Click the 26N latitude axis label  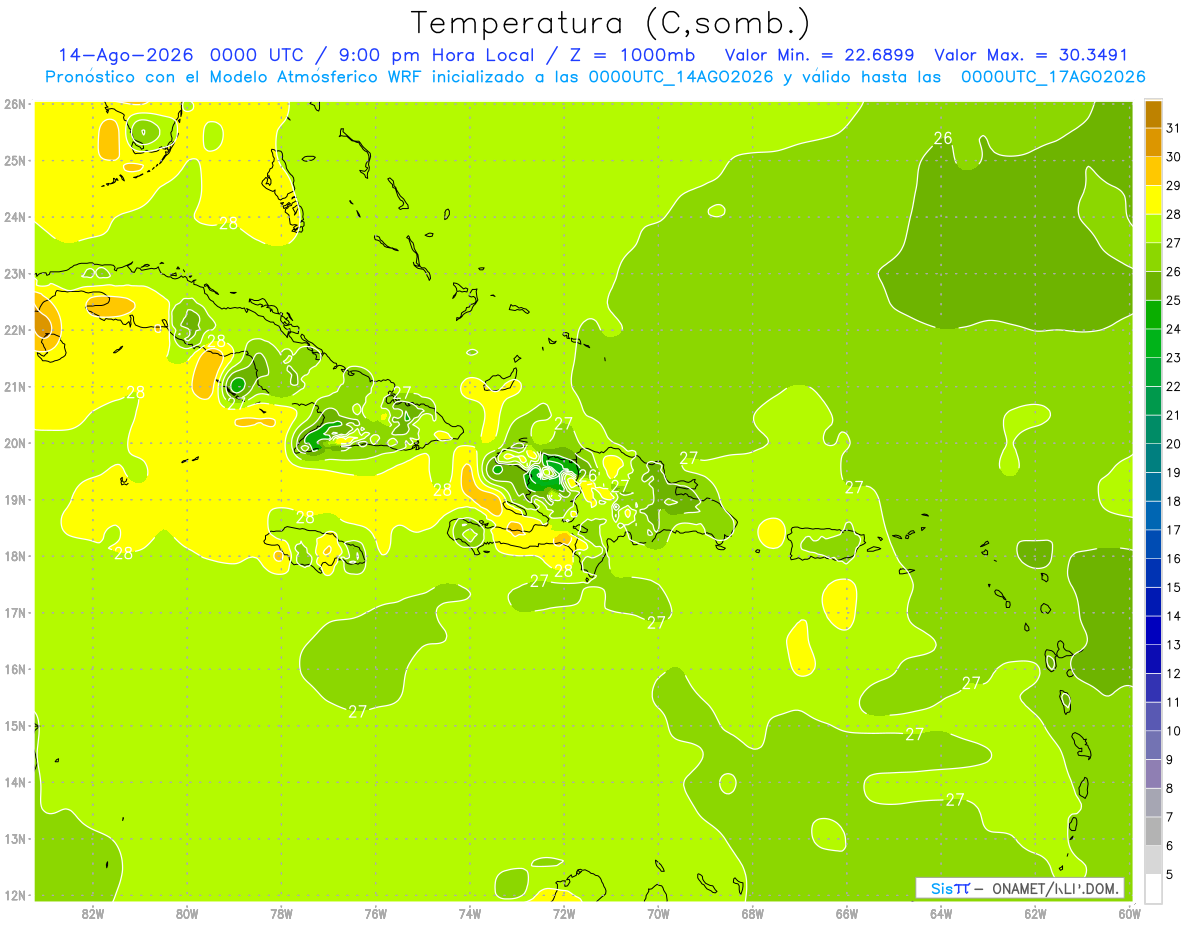pos(15,104)
